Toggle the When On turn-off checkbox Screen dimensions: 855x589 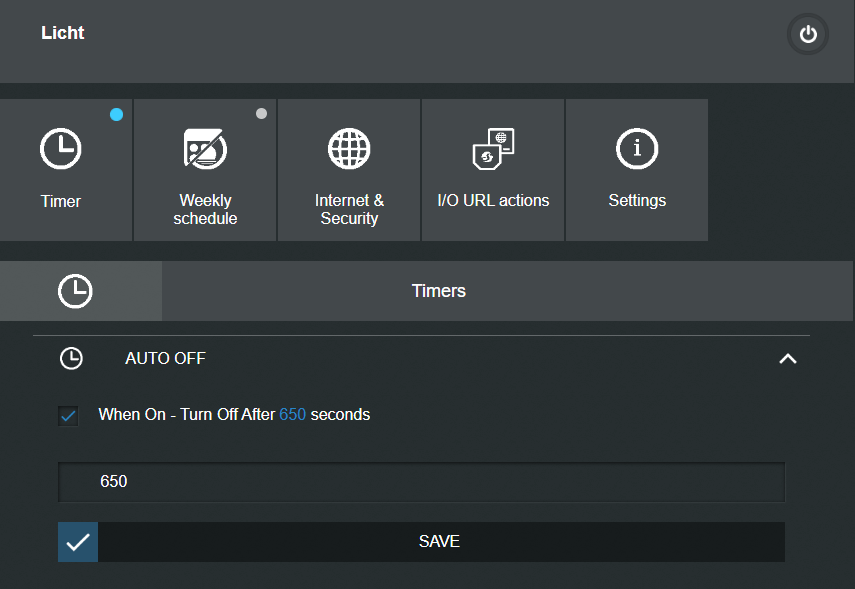click(x=68, y=415)
